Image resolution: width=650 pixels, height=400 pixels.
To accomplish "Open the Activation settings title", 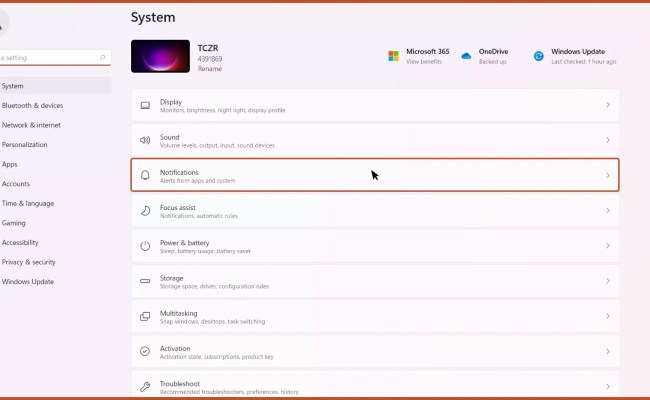I will pyautogui.click(x=175, y=349).
